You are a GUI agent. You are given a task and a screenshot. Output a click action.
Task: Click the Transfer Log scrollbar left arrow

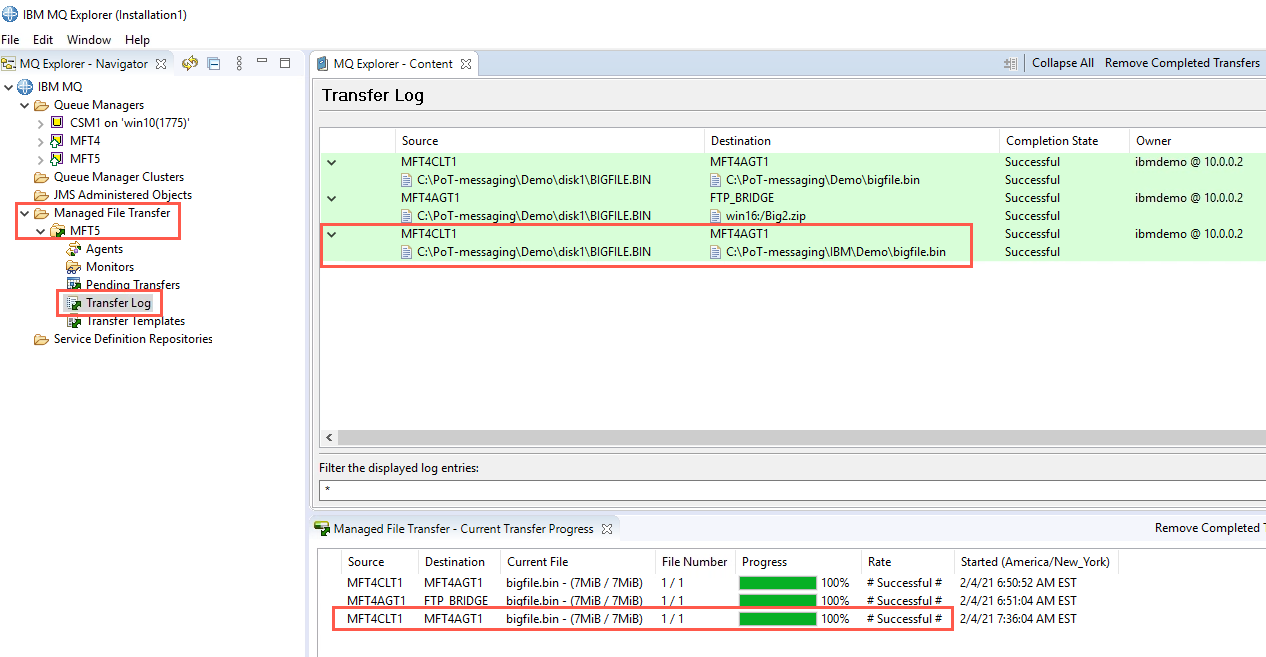click(x=328, y=438)
